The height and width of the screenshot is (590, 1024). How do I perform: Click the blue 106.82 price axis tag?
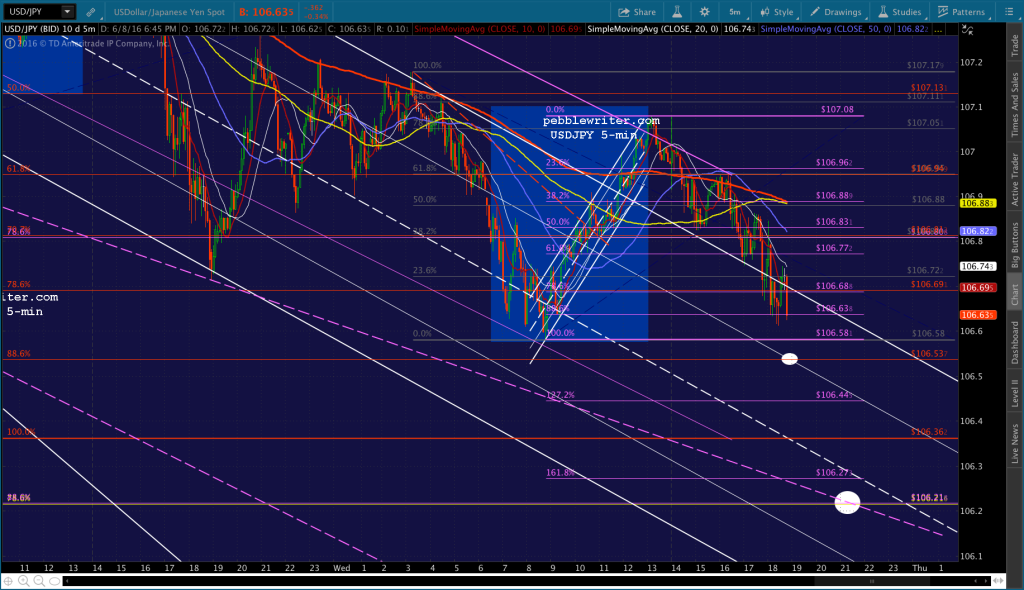978,231
